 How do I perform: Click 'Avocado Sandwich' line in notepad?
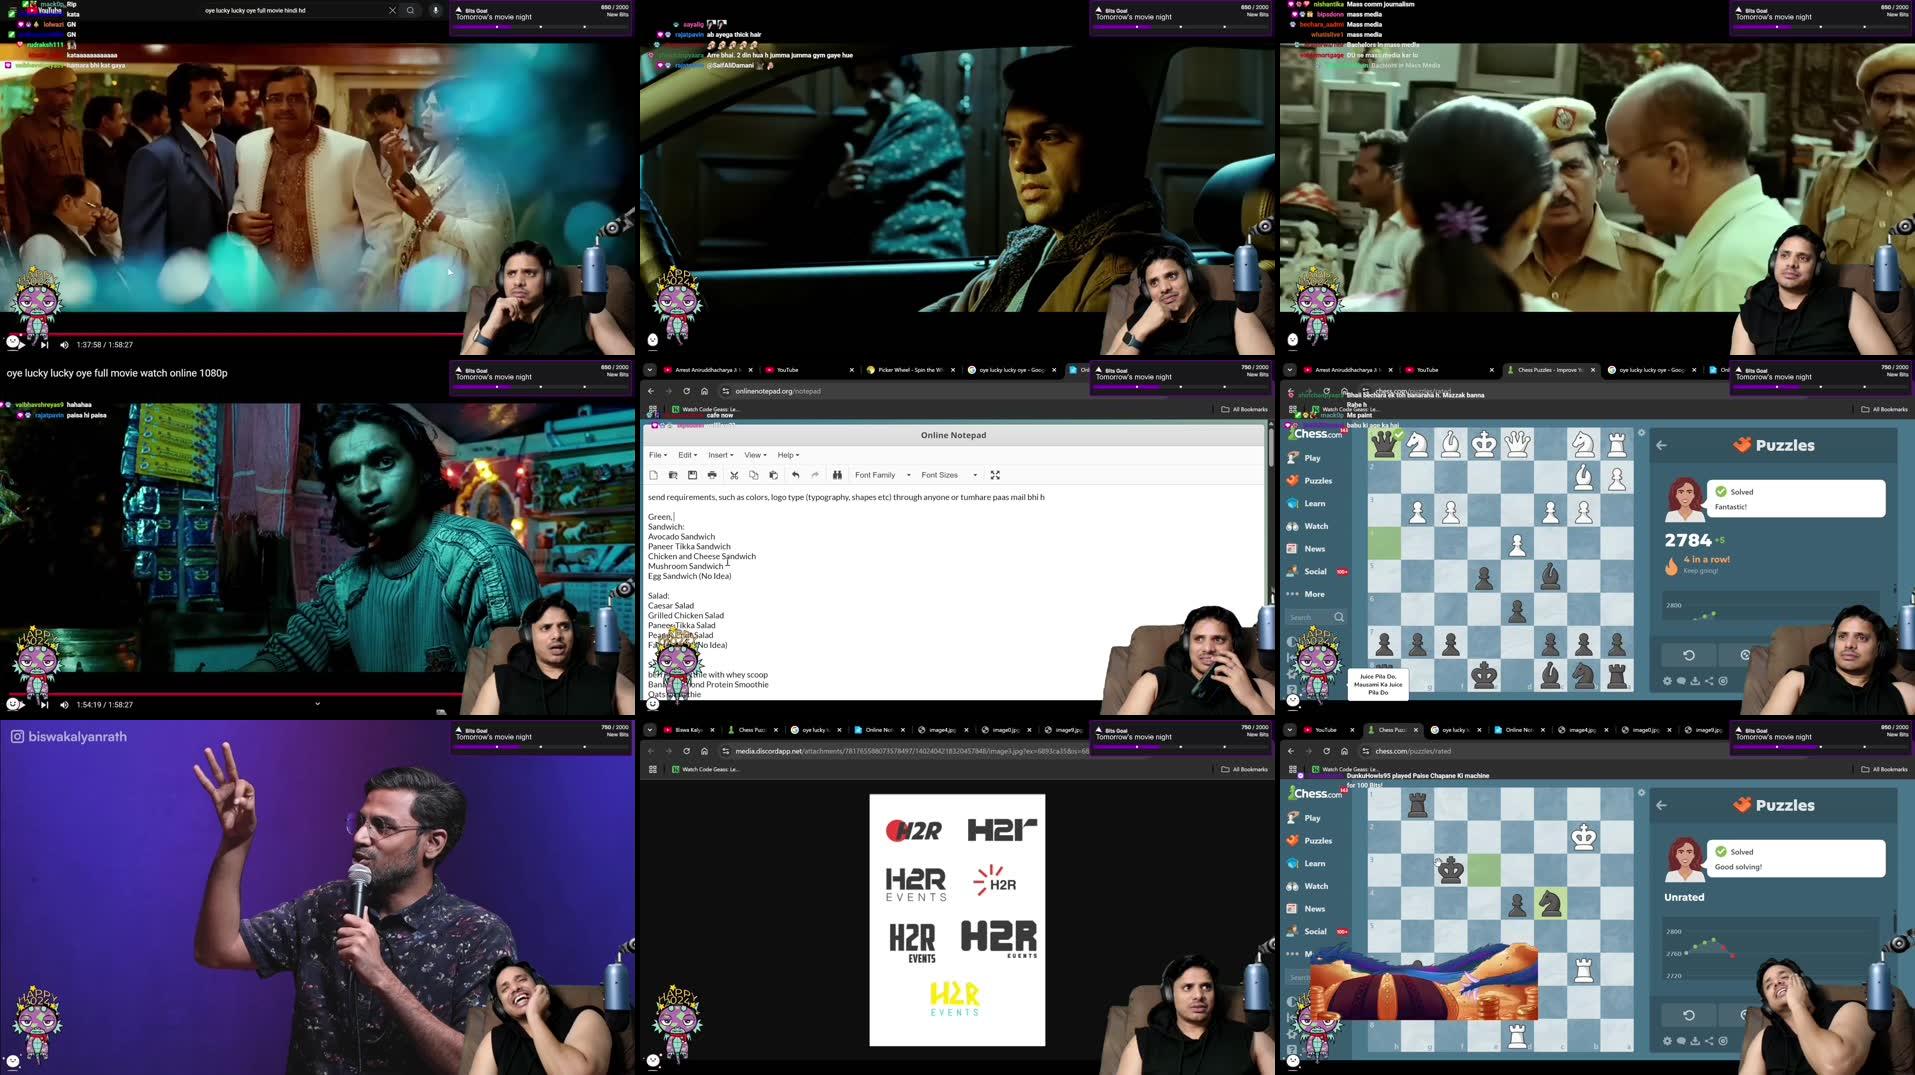tap(681, 537)
